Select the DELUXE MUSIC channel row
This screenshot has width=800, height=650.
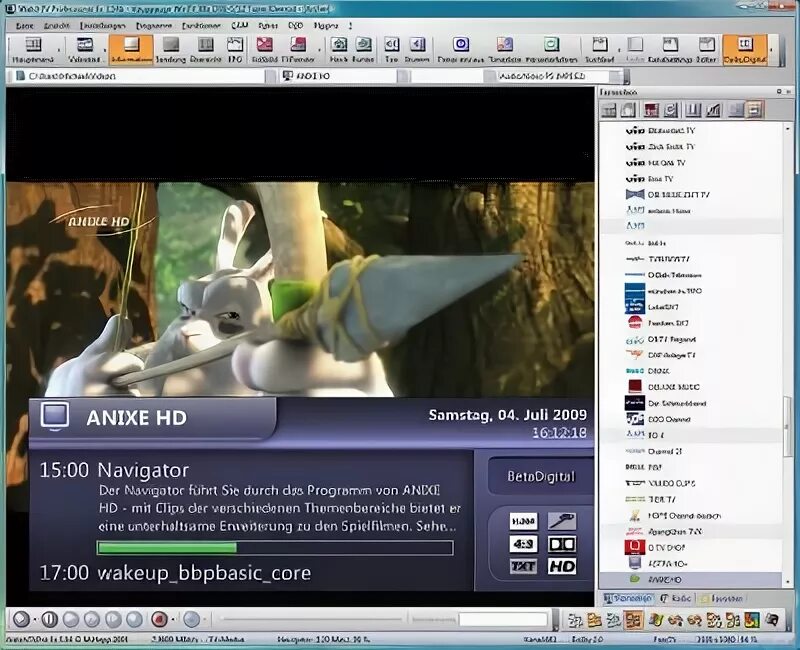(691, 387)
